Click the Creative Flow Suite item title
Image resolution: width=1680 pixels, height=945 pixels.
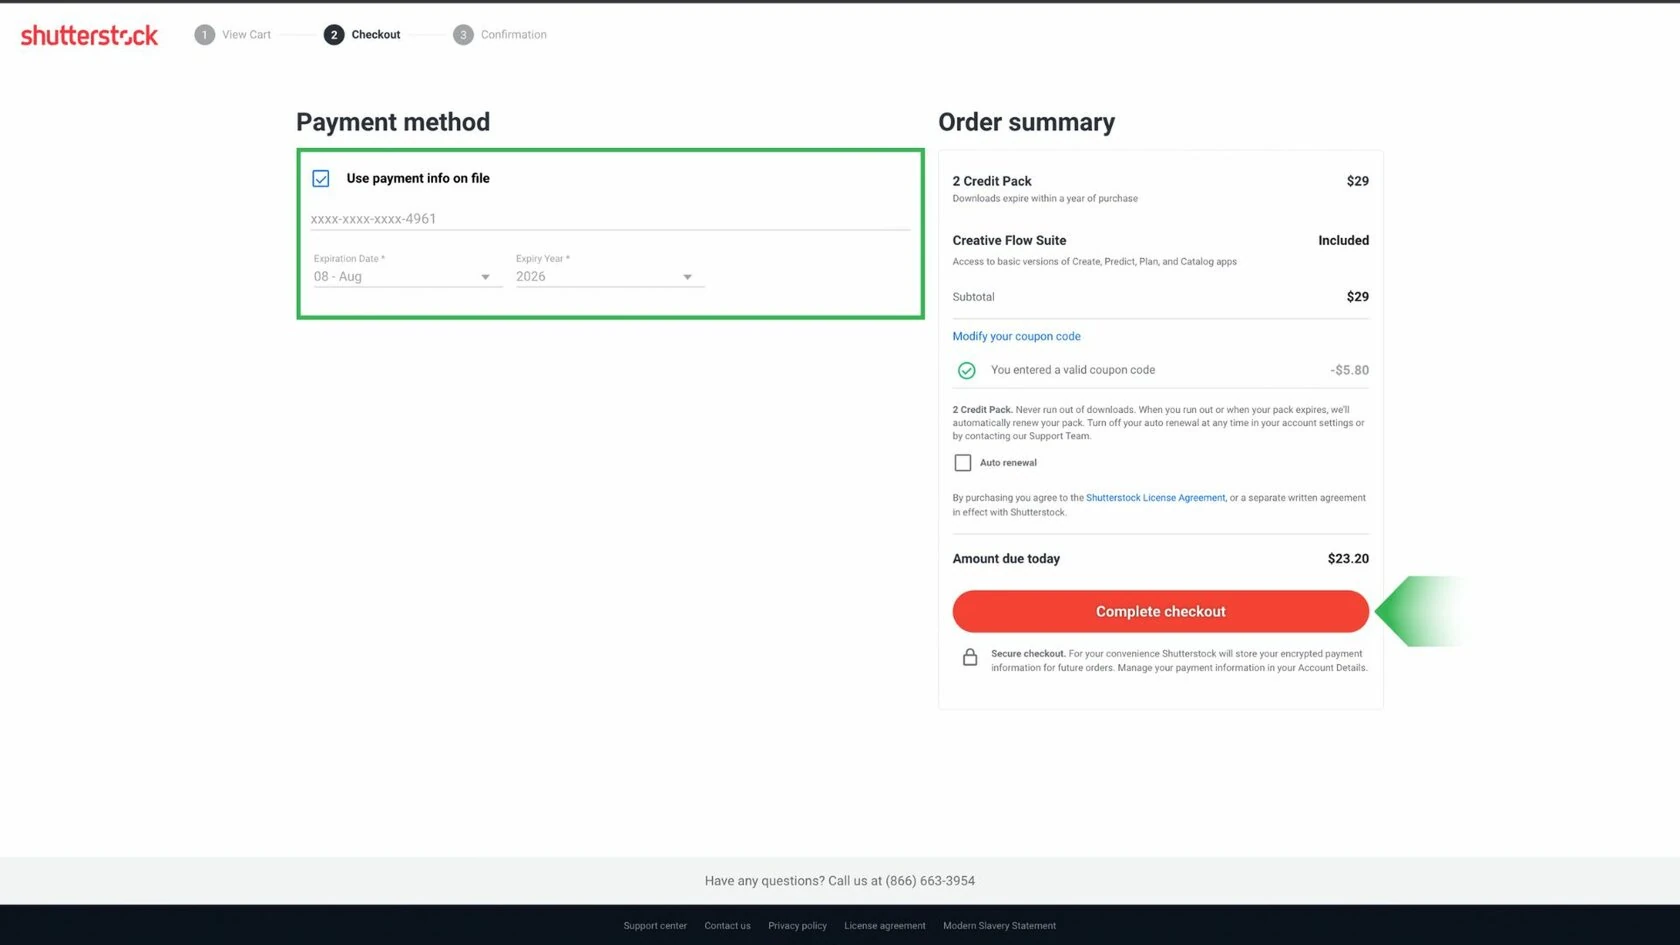tap(1009, 241)
